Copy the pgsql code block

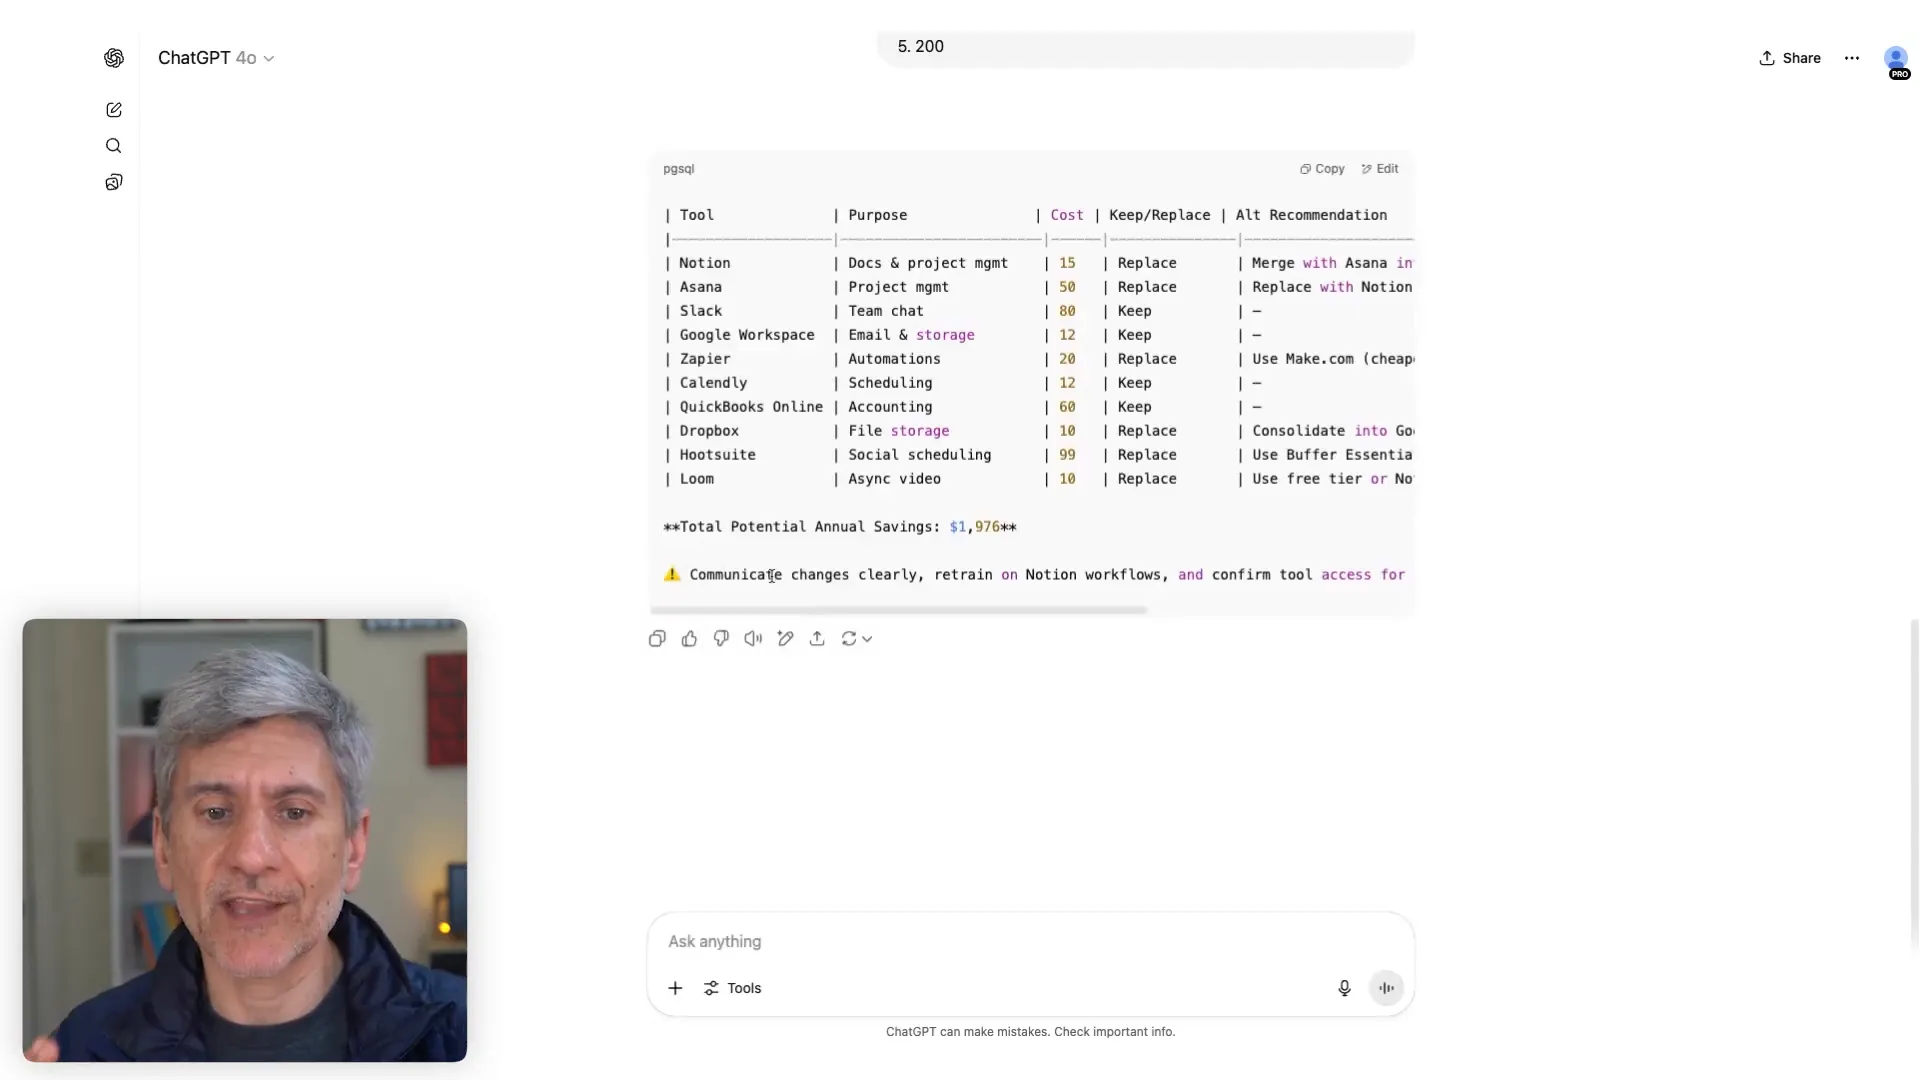1322,168
